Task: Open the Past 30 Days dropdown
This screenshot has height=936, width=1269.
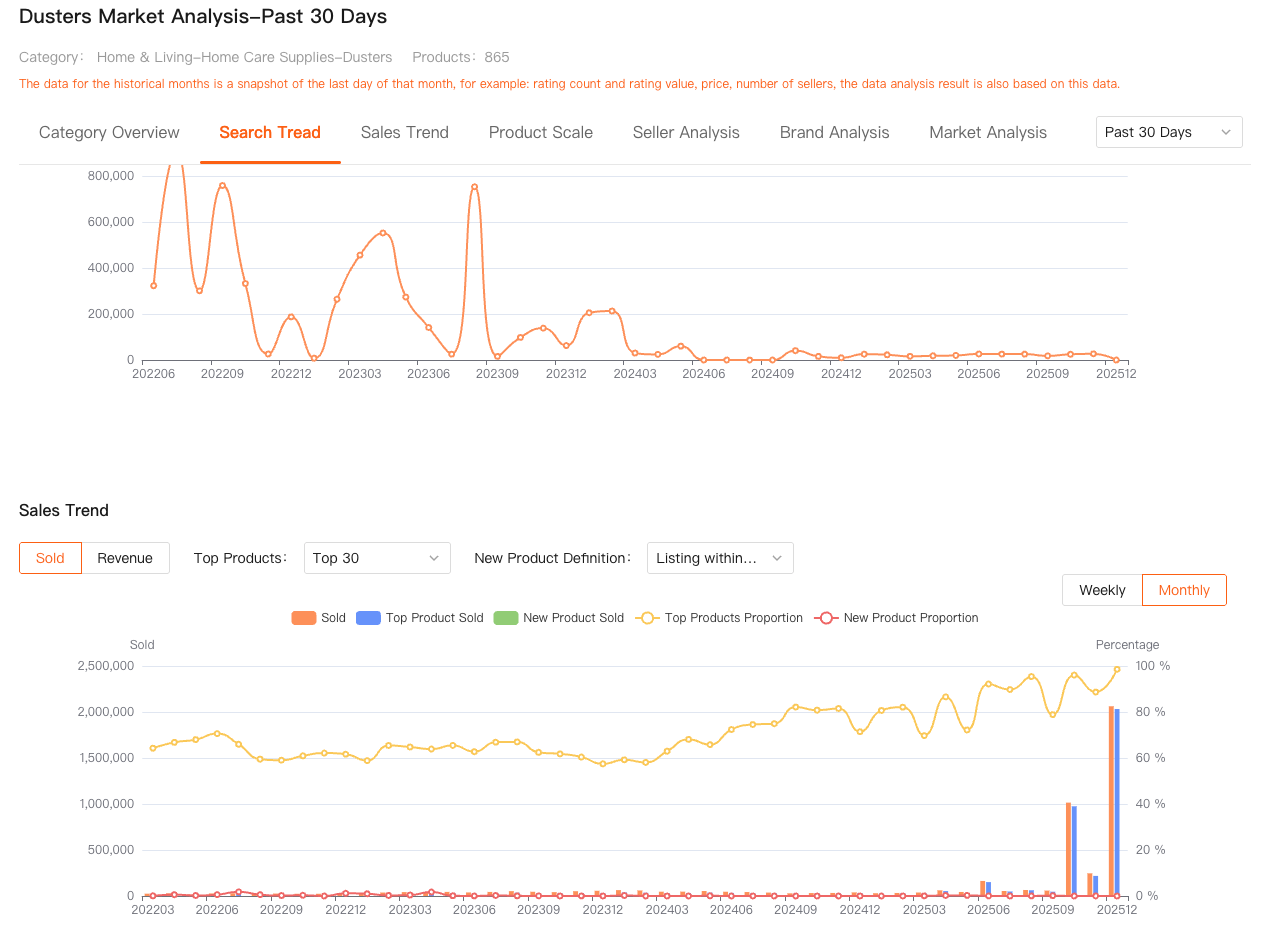Action: point(1168,132)
